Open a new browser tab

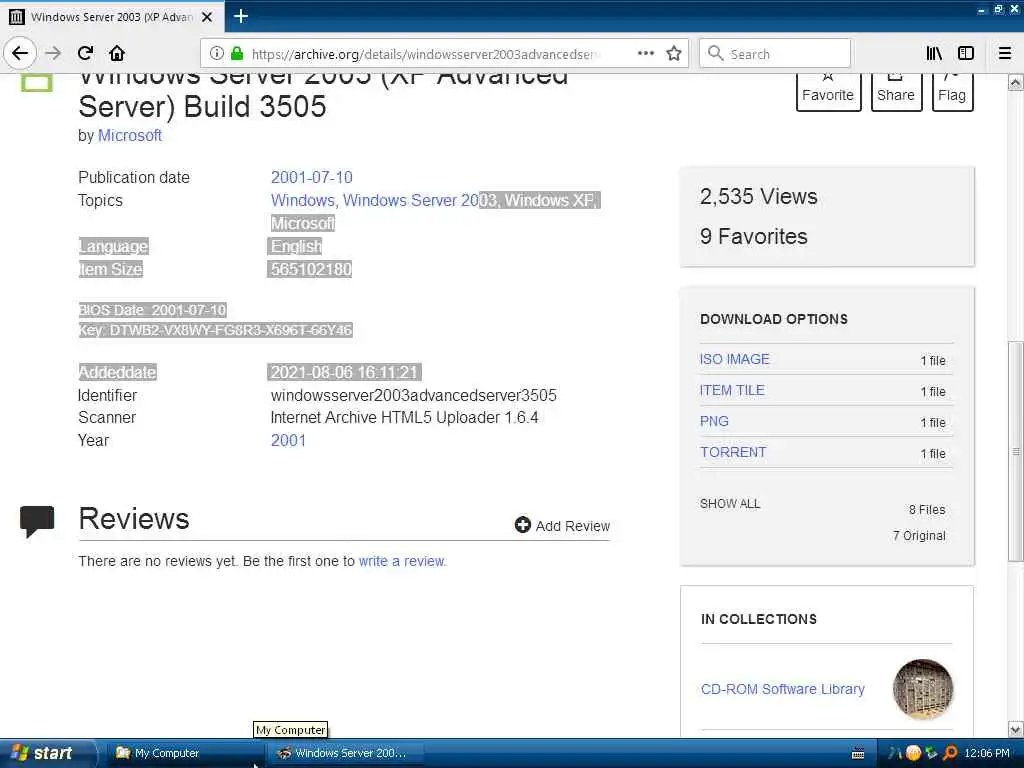241,16
